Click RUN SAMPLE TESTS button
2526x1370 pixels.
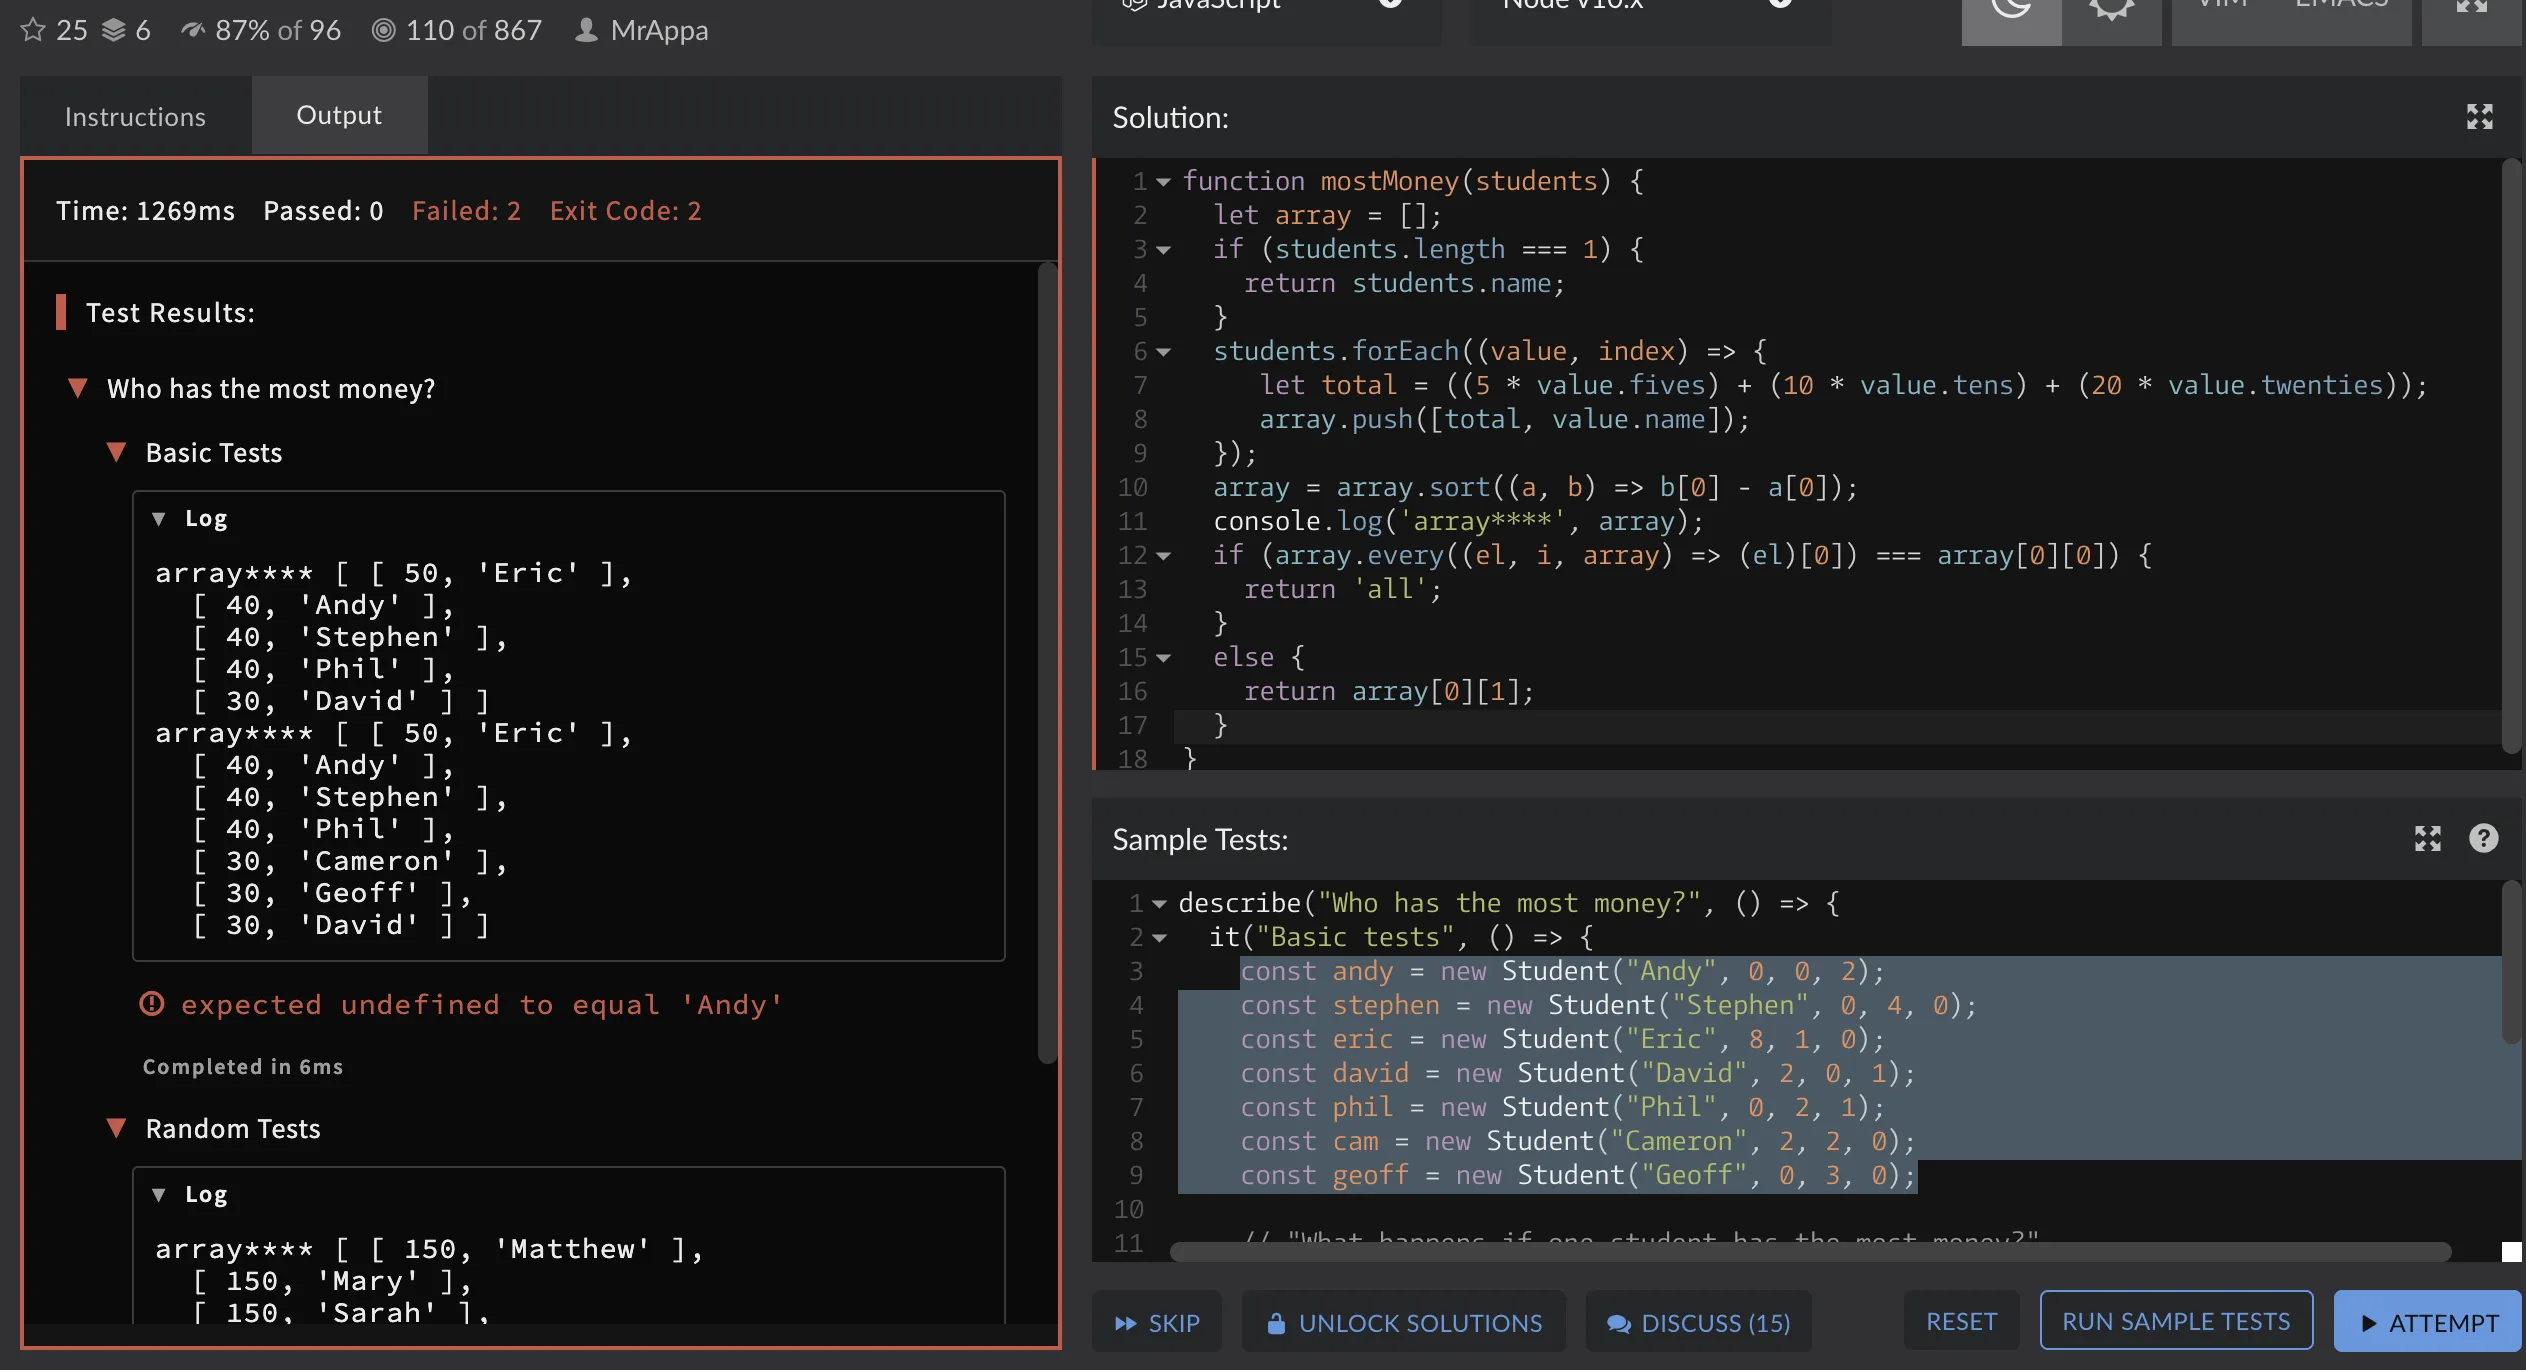pyautogui.click(x=2175, y=1321)
